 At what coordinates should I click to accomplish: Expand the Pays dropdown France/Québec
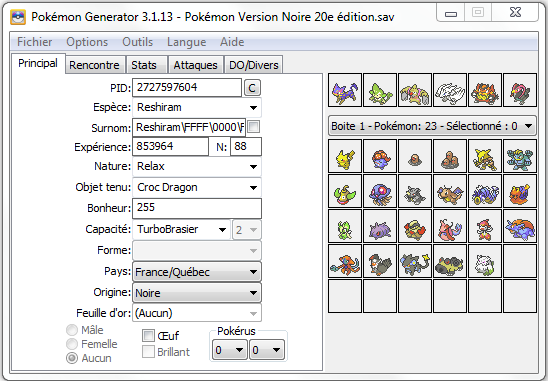pyautogui.click(x=197, y=272)
